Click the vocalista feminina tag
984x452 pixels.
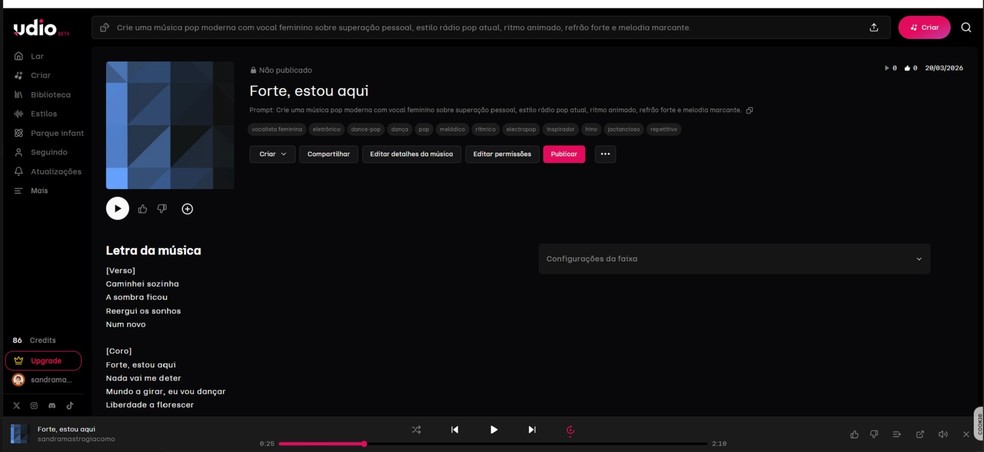[x=277, y=129]
